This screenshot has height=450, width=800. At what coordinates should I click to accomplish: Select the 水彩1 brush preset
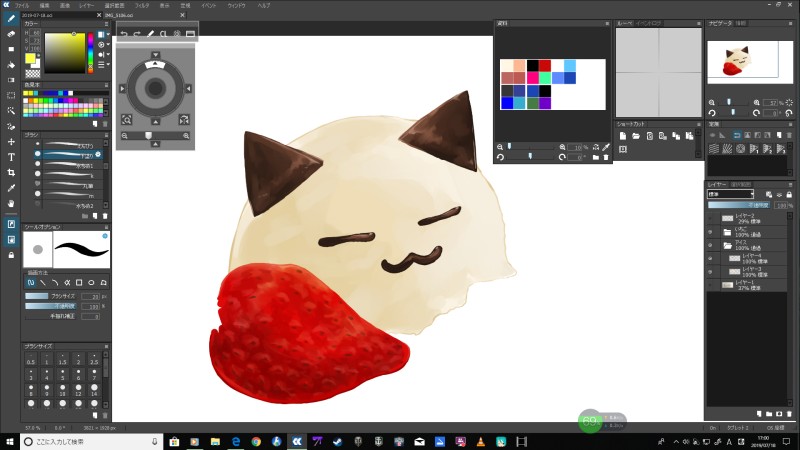tap(68, 165)
